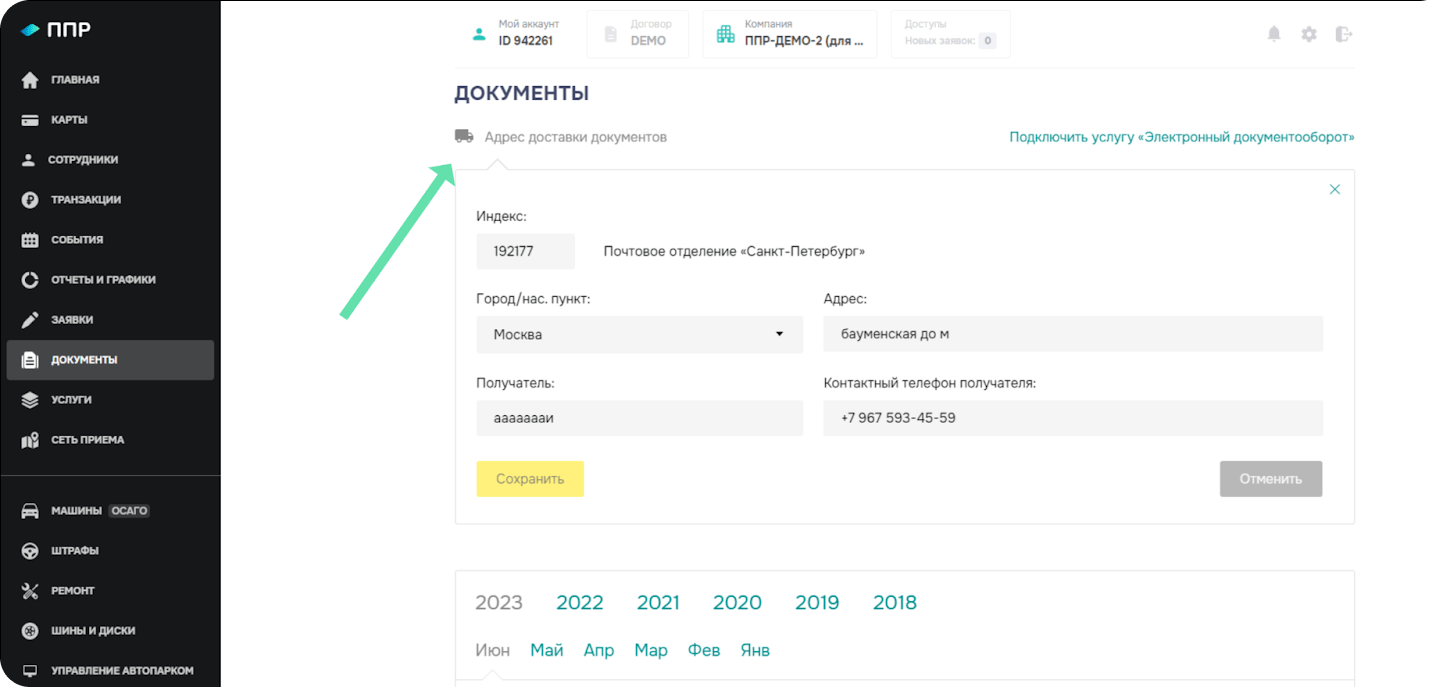Click the logout icon in header
Image resolution: width=1449 pixels, height=687 pixels.
(x=1343, y=34)
